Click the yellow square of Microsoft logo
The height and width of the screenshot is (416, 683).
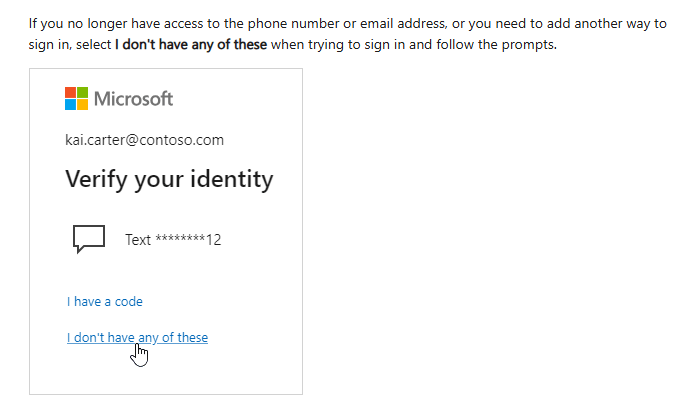pyautogui.click(x=82, y=104)
